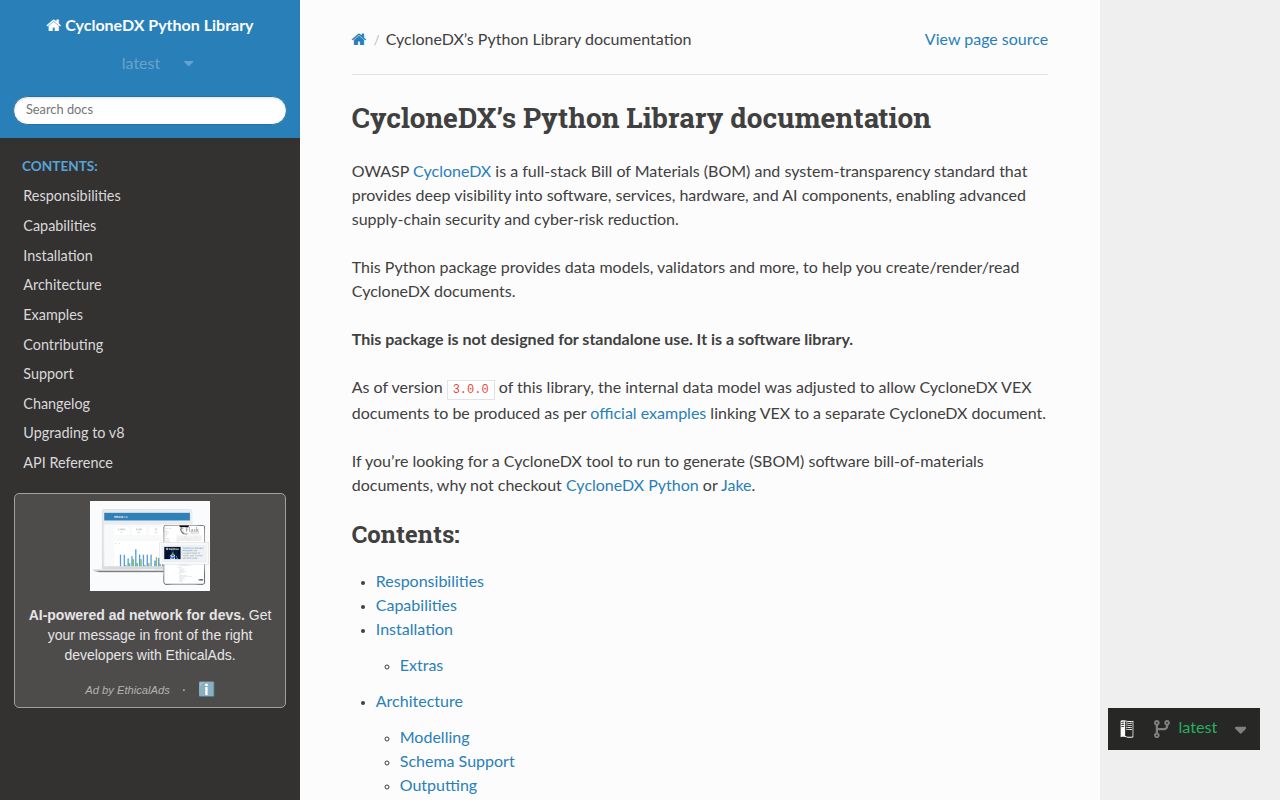Click the branch icon beside latest flyout

click(1161, 729)
